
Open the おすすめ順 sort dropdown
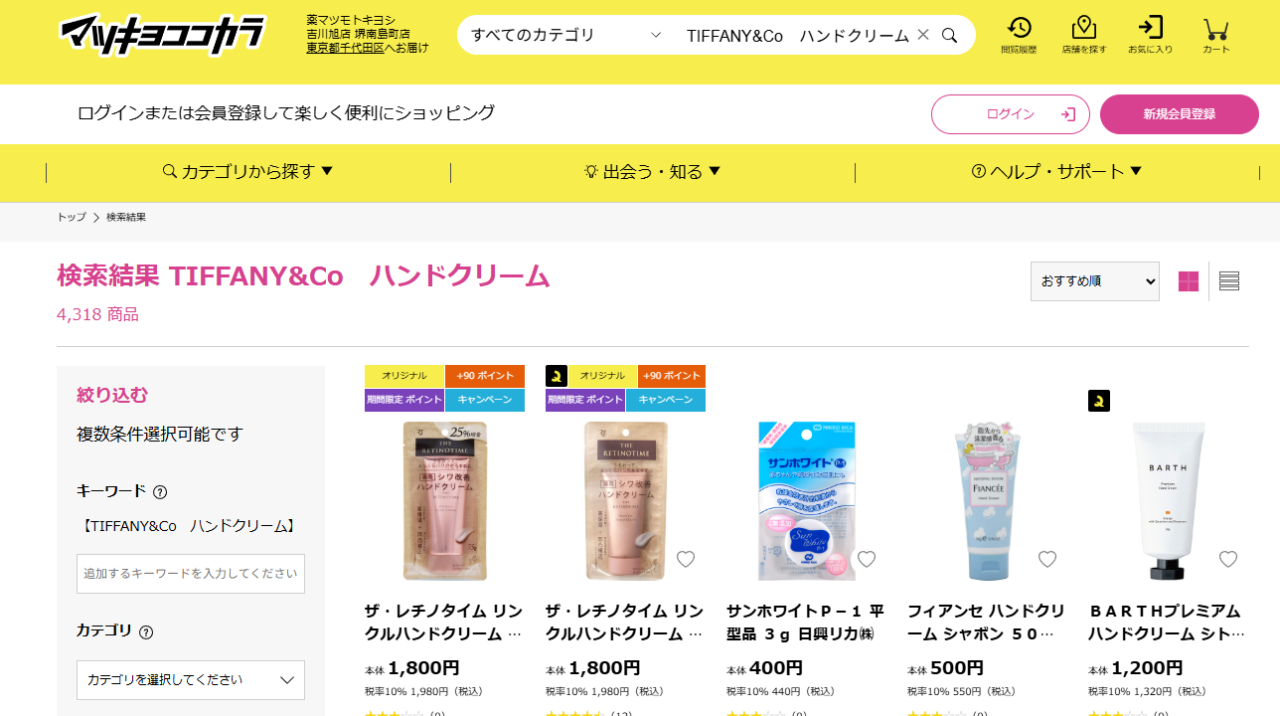1095,281
